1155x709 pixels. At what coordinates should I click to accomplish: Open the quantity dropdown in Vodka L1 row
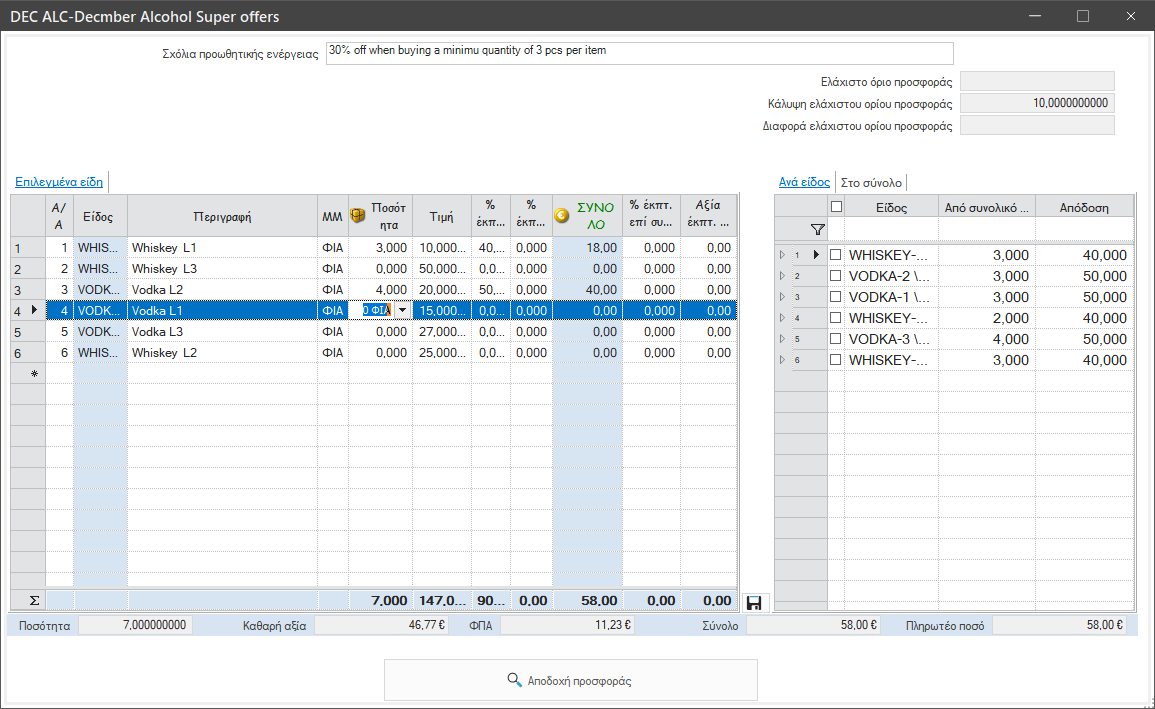(x=402, y=310)
